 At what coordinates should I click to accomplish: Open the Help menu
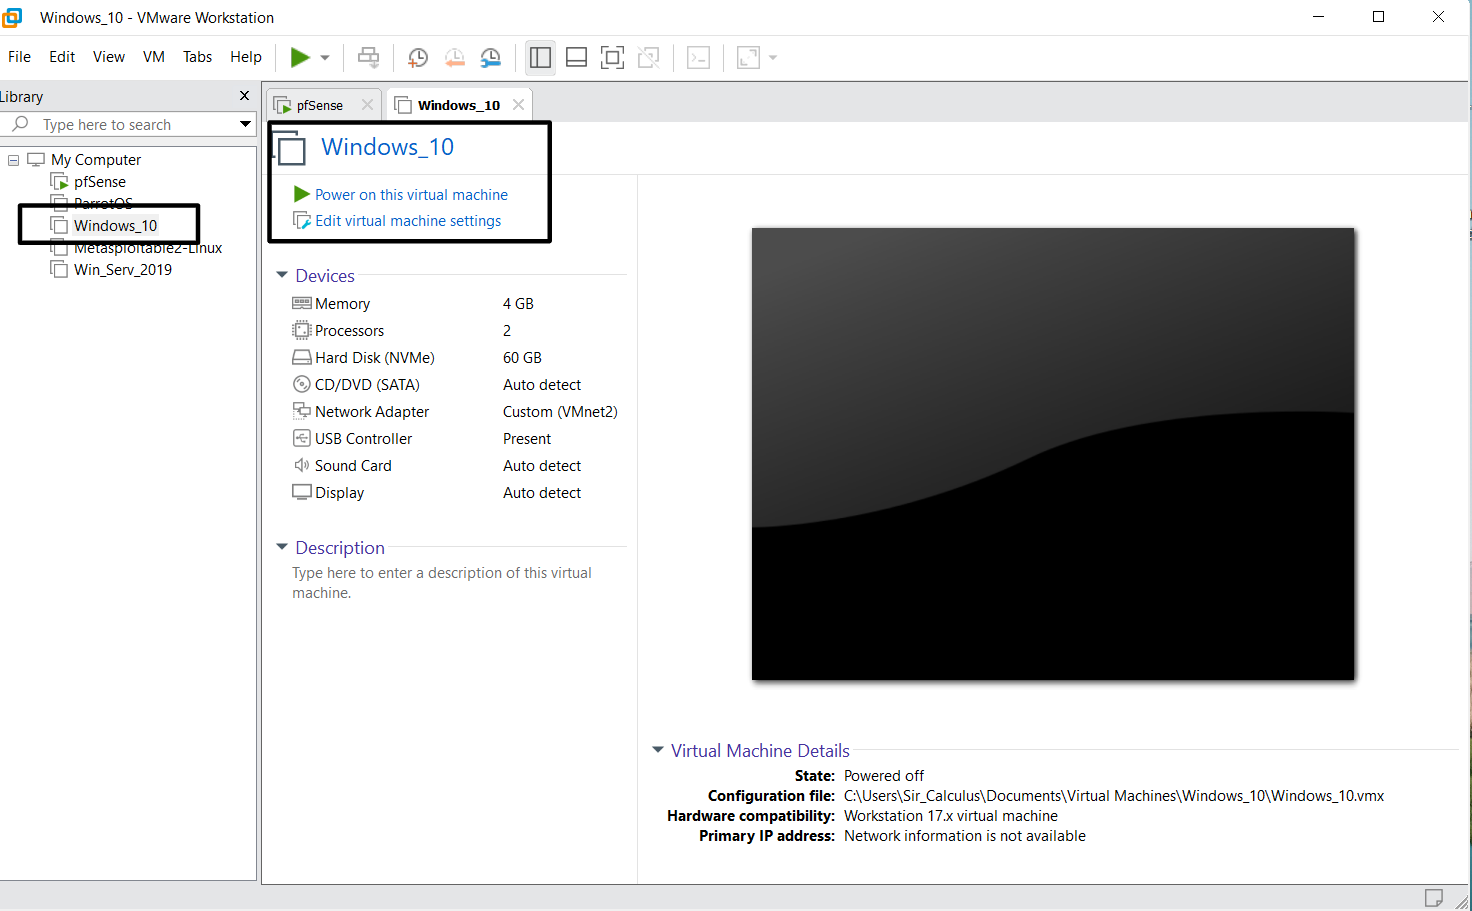click(246, 57)
